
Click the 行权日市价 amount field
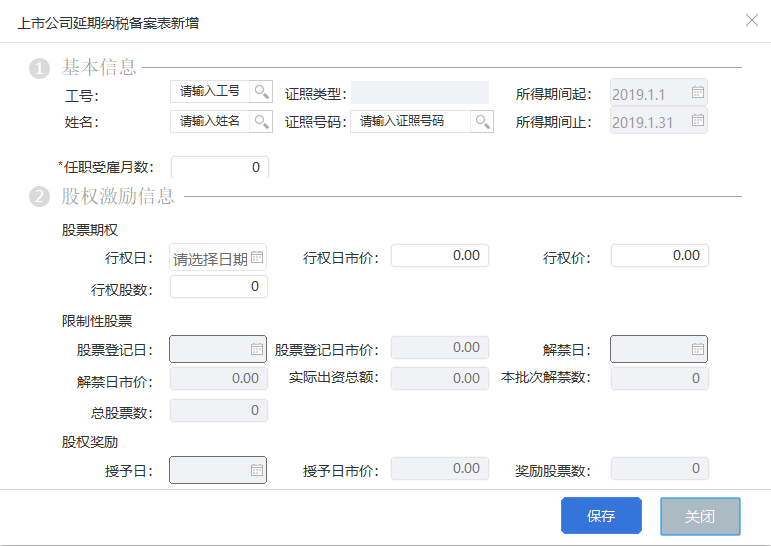coord(440,256)
